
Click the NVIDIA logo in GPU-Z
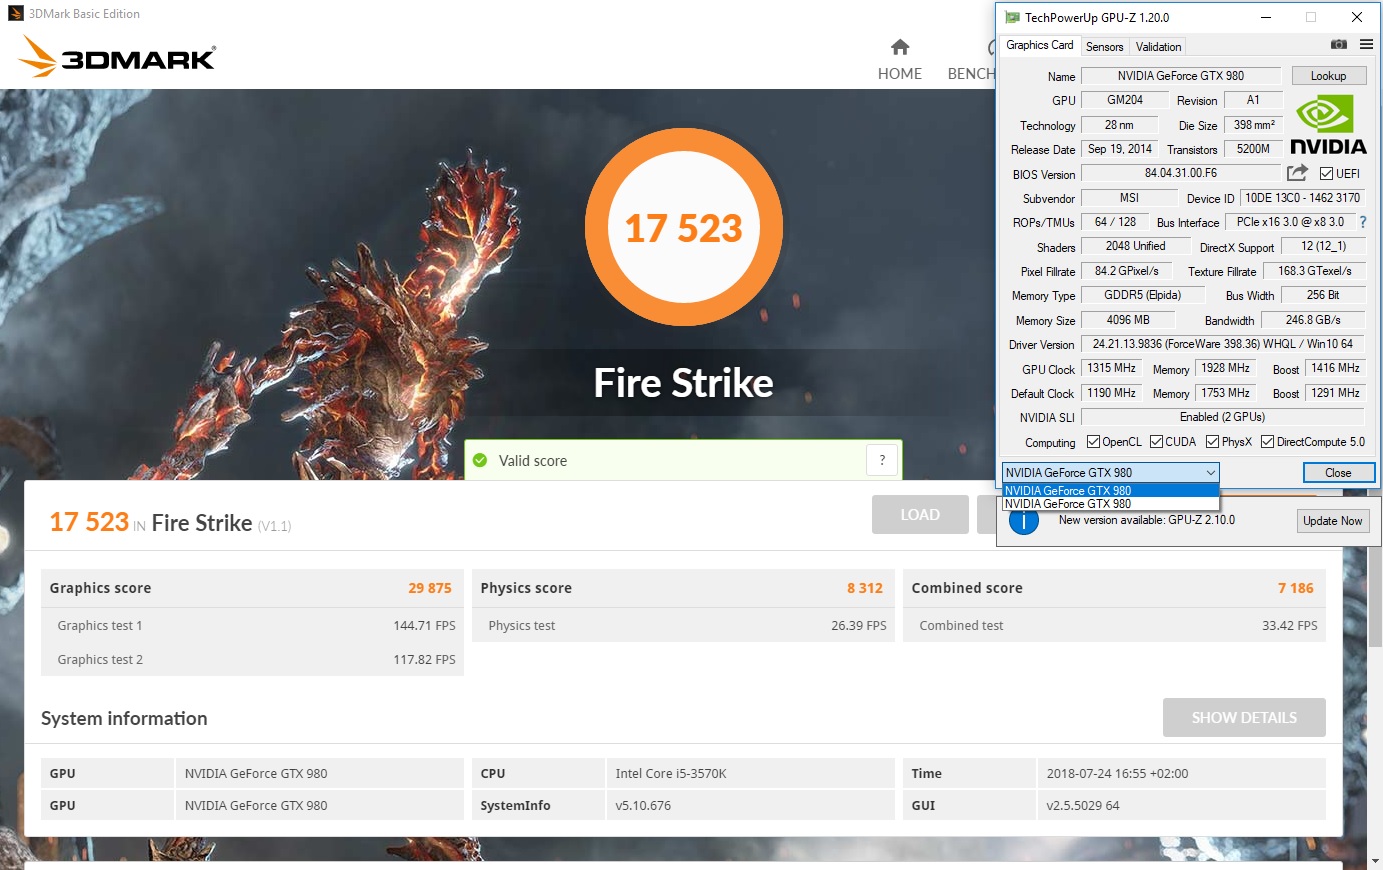1327,125
